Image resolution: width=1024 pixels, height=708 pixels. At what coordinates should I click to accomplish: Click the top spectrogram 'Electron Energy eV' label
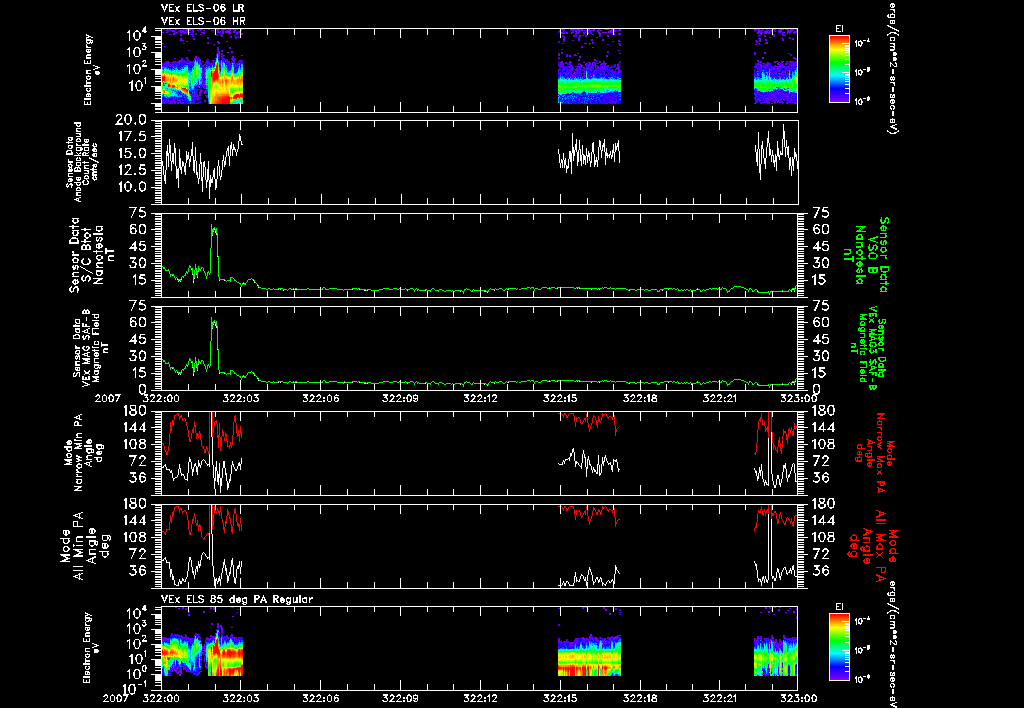[x=93, y=69]
